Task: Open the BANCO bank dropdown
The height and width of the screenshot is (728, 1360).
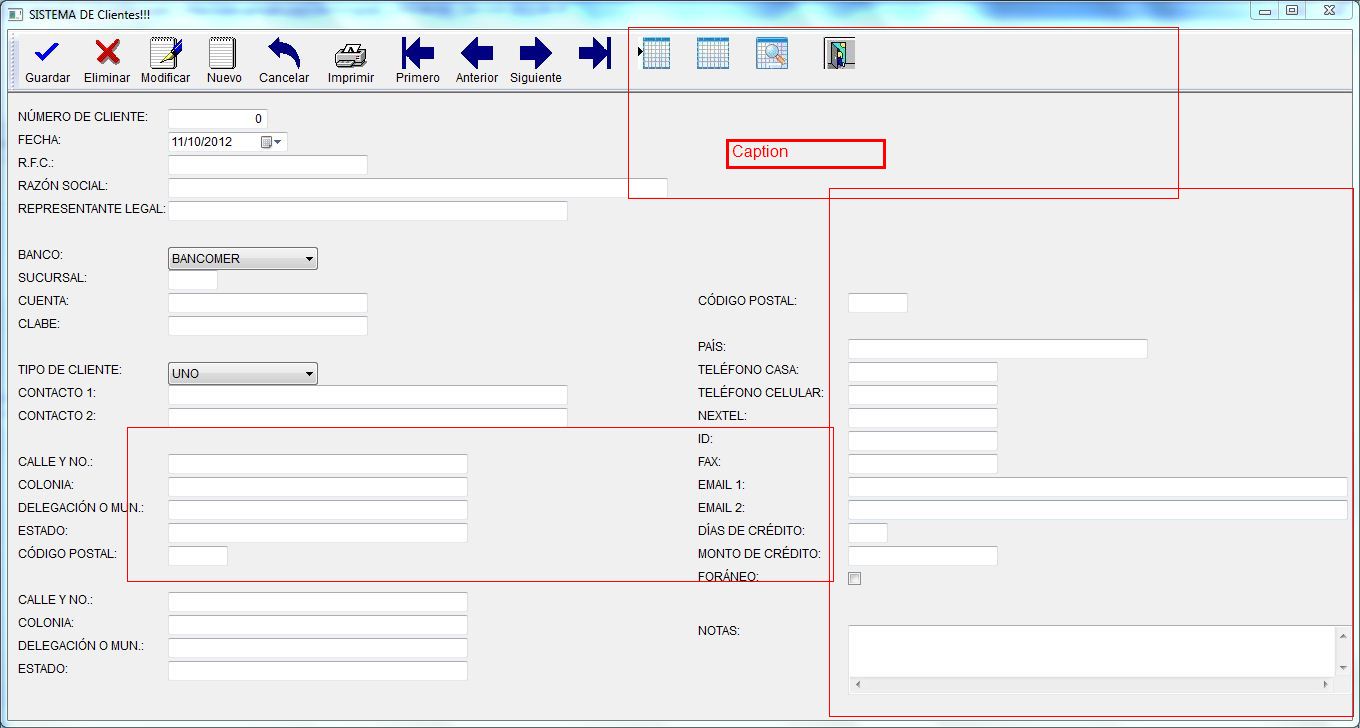Action: point(309,258)
